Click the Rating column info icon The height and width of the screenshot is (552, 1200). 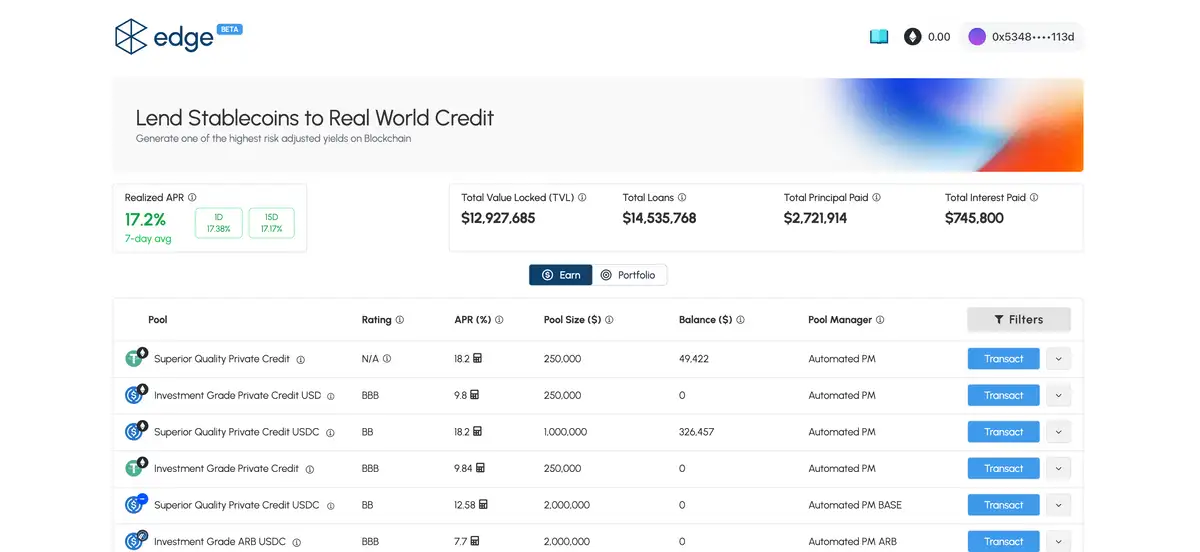(x=400, y=320)
